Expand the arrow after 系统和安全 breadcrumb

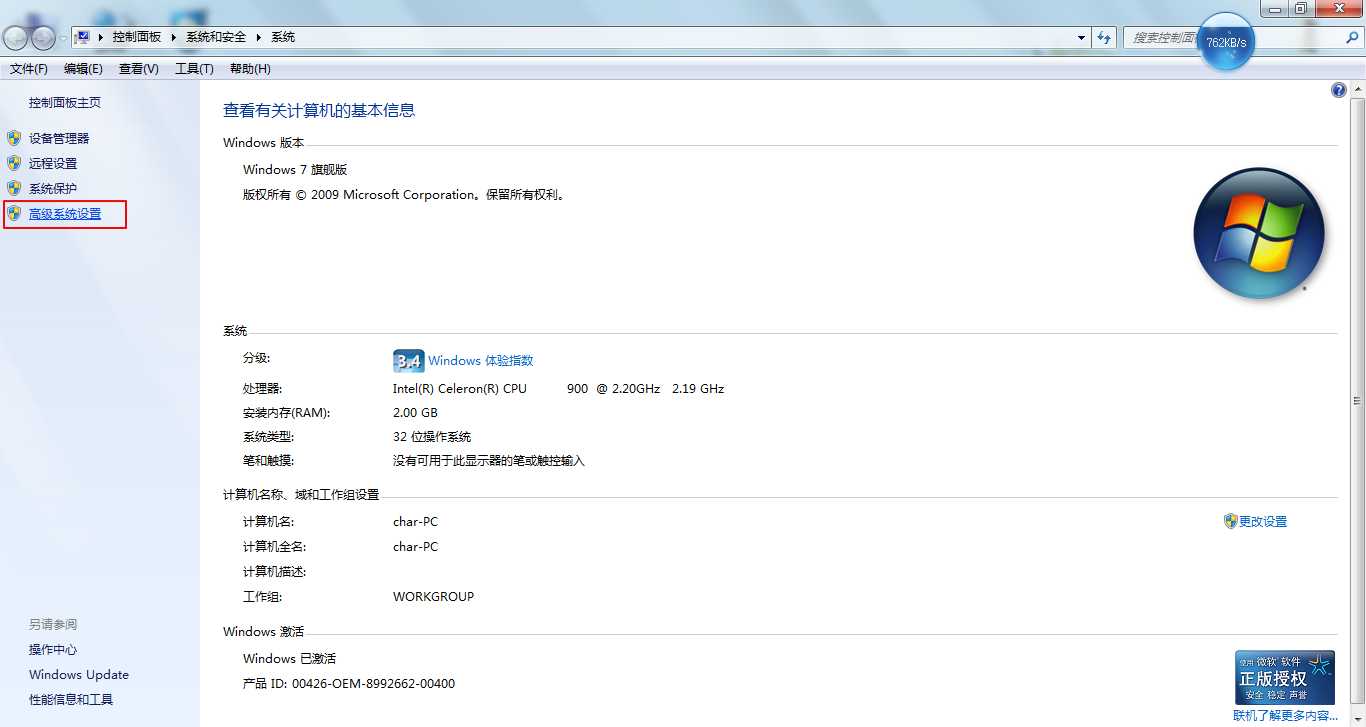(259, 37)
